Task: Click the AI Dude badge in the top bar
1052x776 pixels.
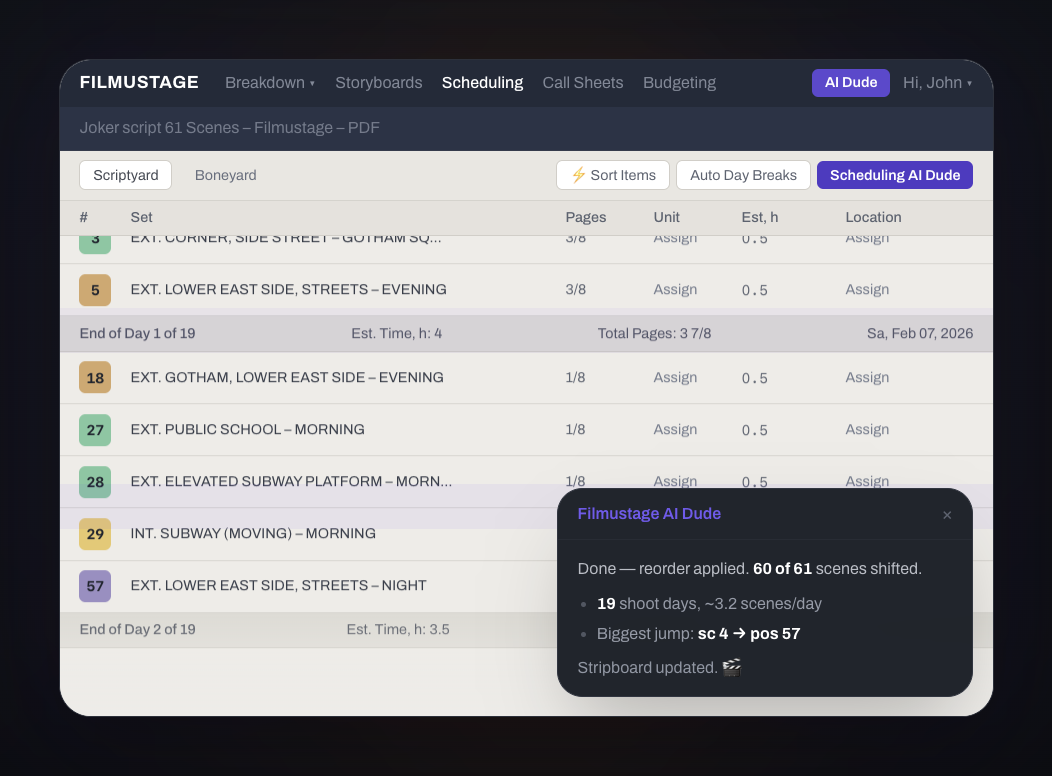Action: point(850,82)
